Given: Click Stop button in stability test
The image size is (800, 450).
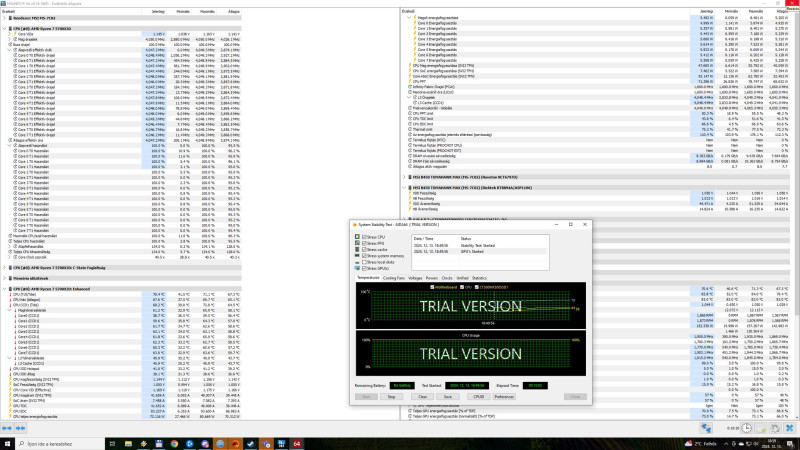Looking at the screenshot, I should [x=391, y=396].
